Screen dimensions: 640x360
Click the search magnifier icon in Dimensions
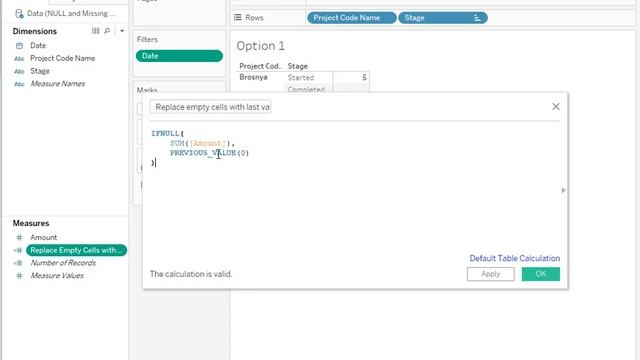pos(107,31)
